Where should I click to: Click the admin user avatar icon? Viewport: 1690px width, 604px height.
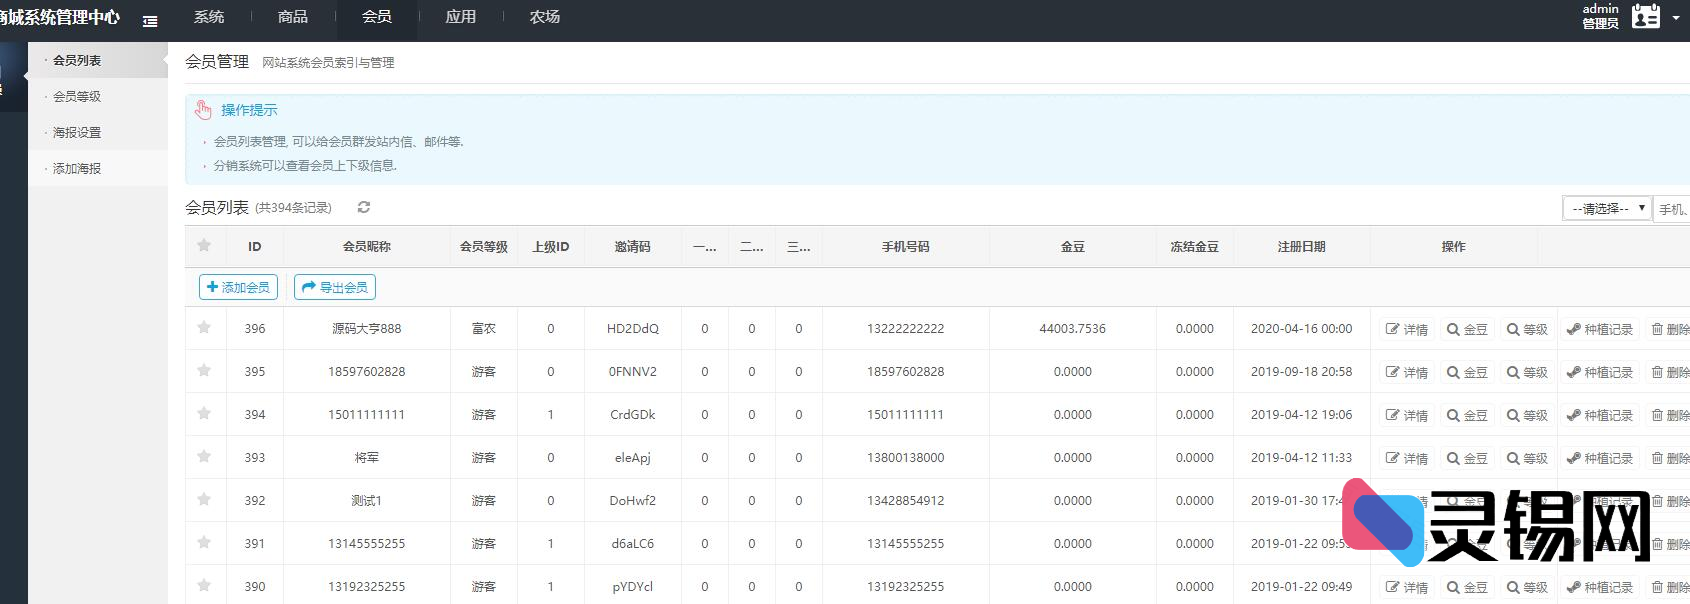(1645, 17)
